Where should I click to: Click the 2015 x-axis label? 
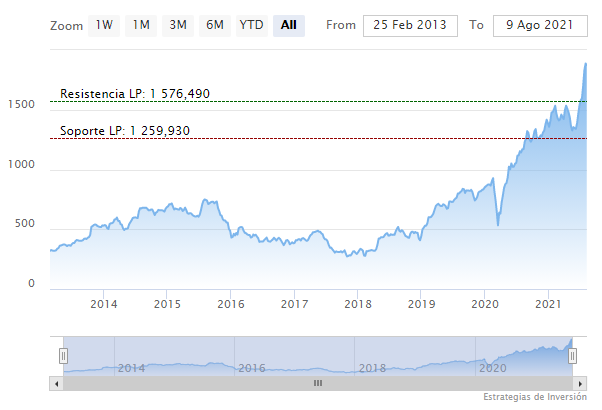[167, 304]
